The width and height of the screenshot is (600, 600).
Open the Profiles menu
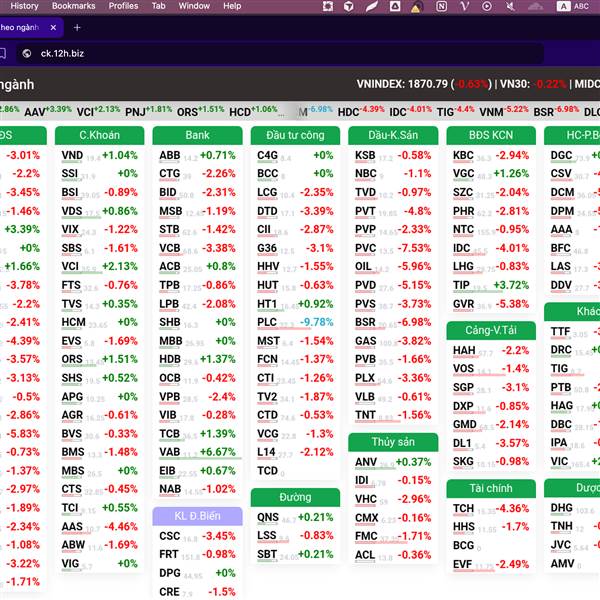click(x=123, y=6)
